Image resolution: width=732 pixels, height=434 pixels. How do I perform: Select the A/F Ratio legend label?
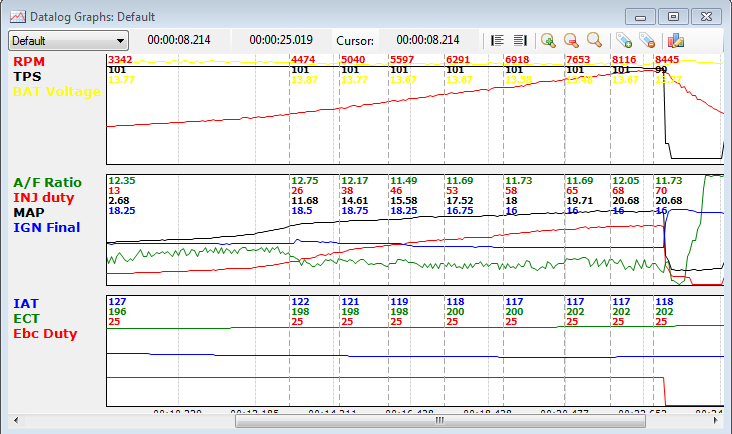pyautogui.click(x=47, y=182)
